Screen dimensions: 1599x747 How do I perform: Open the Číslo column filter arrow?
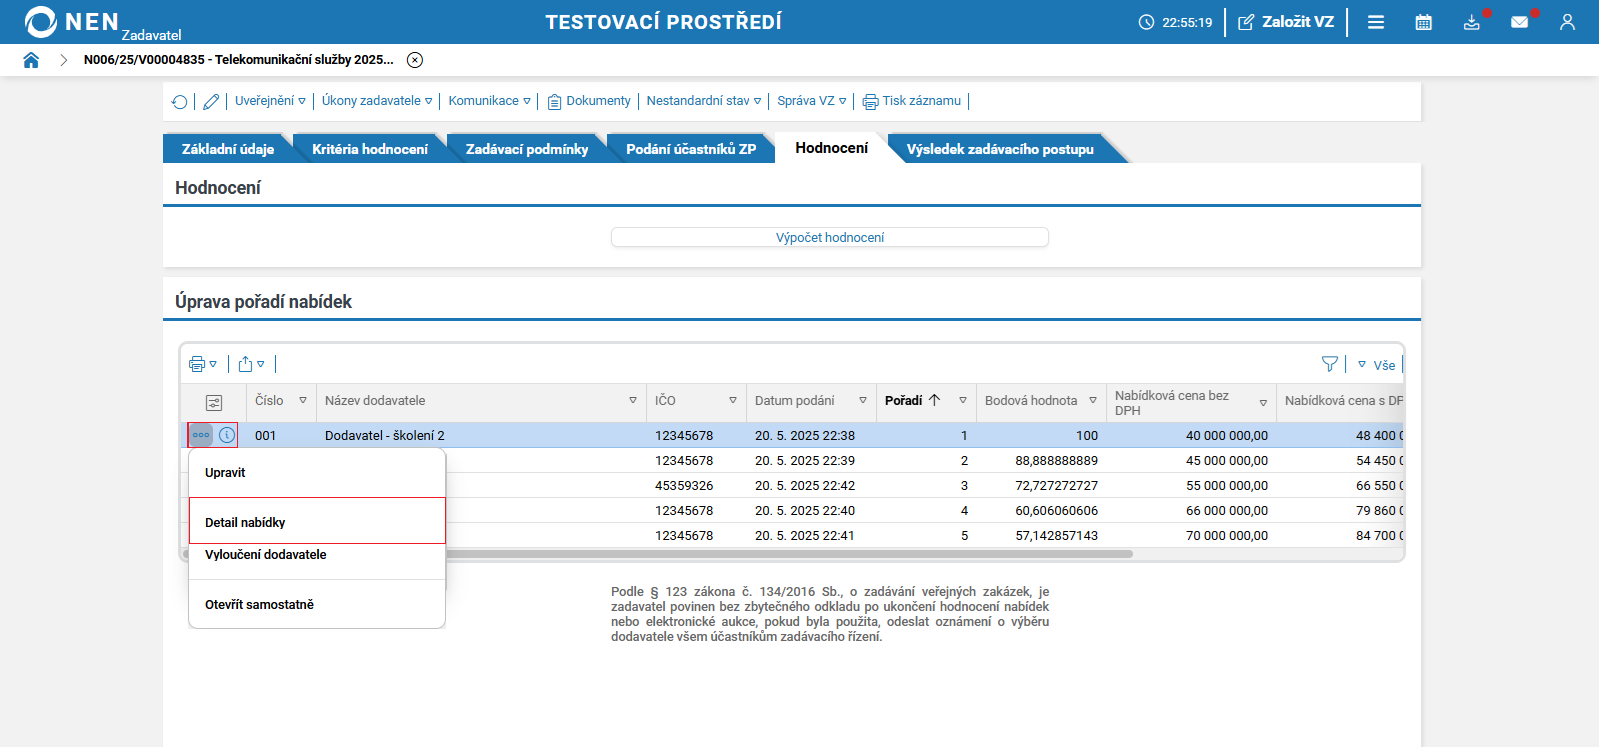click(x=303, y=401)
